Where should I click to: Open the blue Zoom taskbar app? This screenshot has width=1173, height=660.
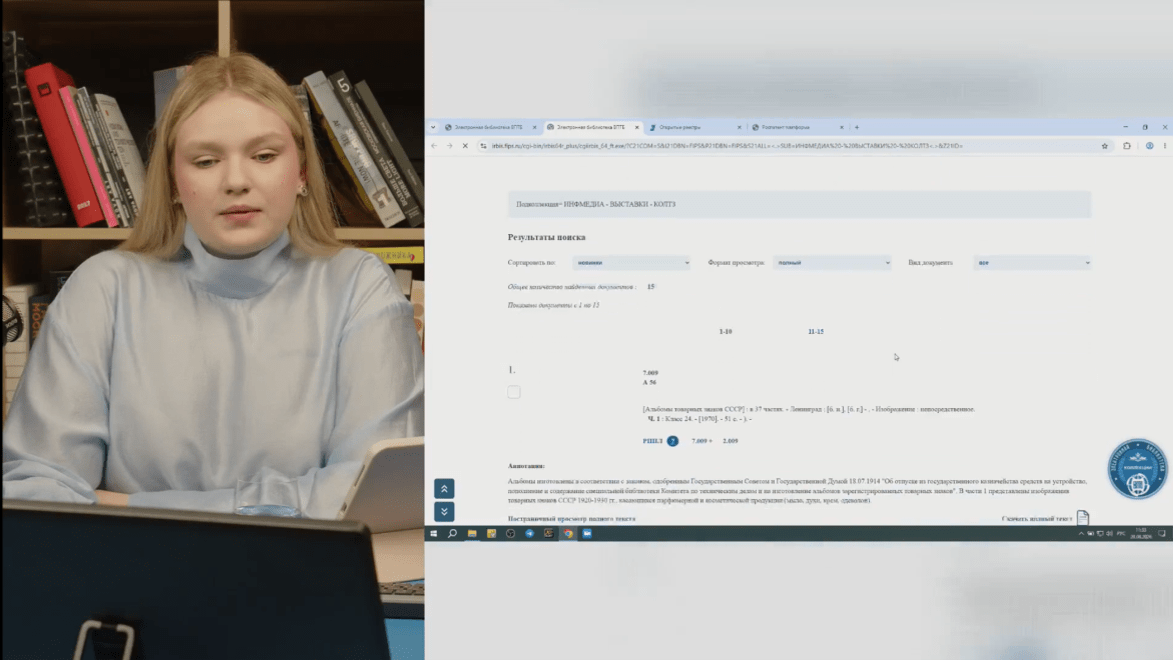587,534
